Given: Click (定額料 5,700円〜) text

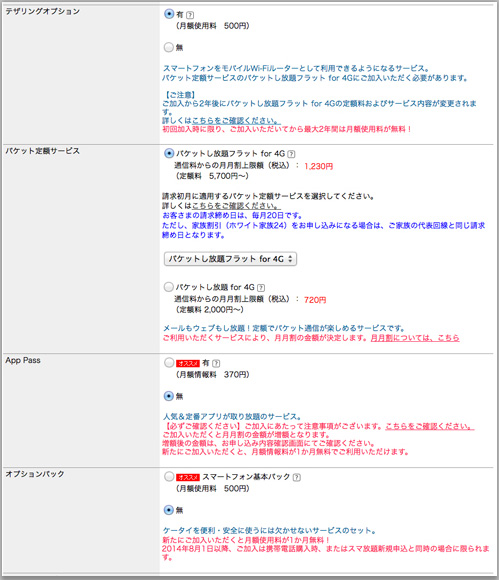Looking at the screenshot, I should [x=212, y=176].
